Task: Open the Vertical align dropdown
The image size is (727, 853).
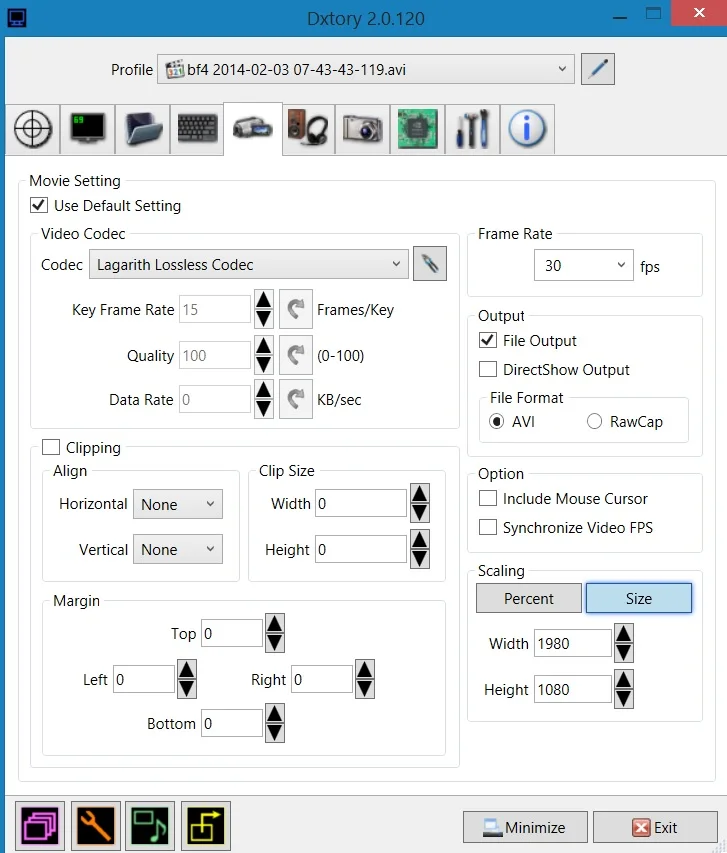Action: tap(178, 549)
